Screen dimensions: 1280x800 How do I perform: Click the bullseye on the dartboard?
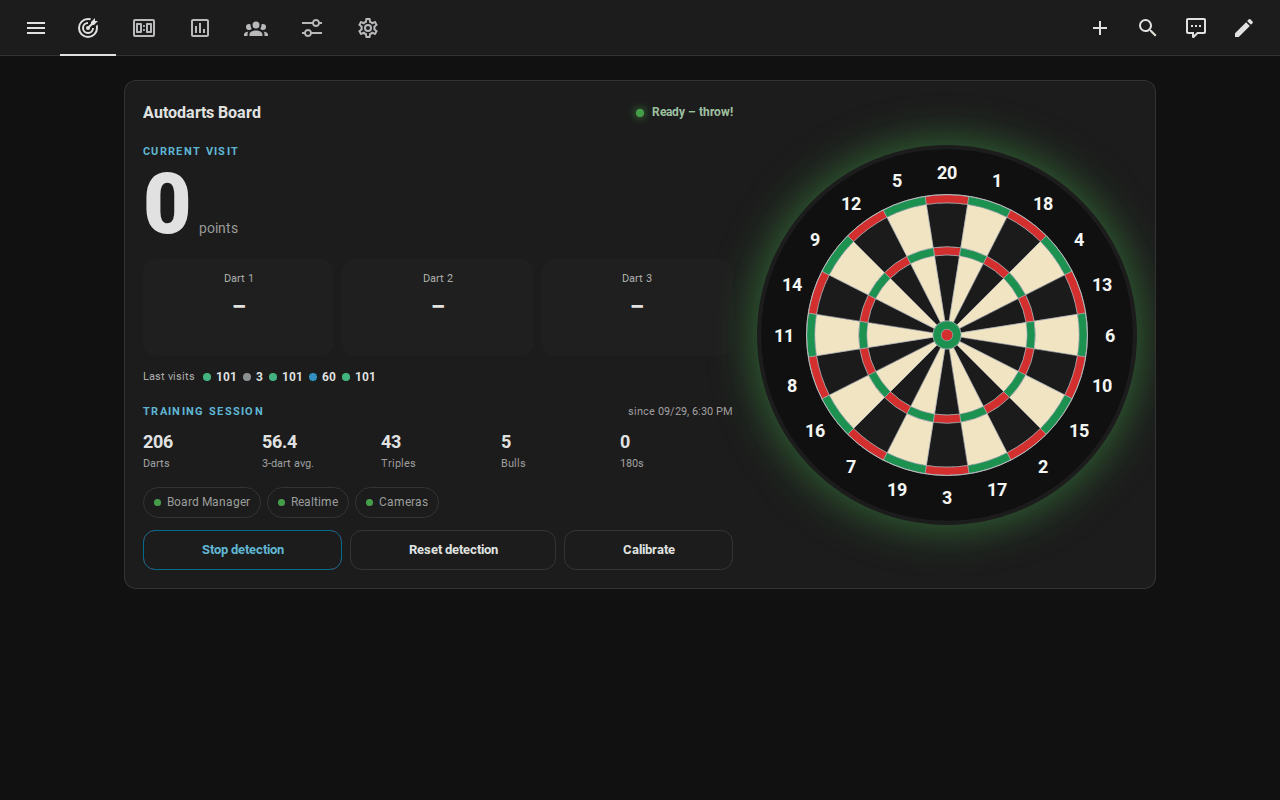pyautogui.click(x=947, y=335)
